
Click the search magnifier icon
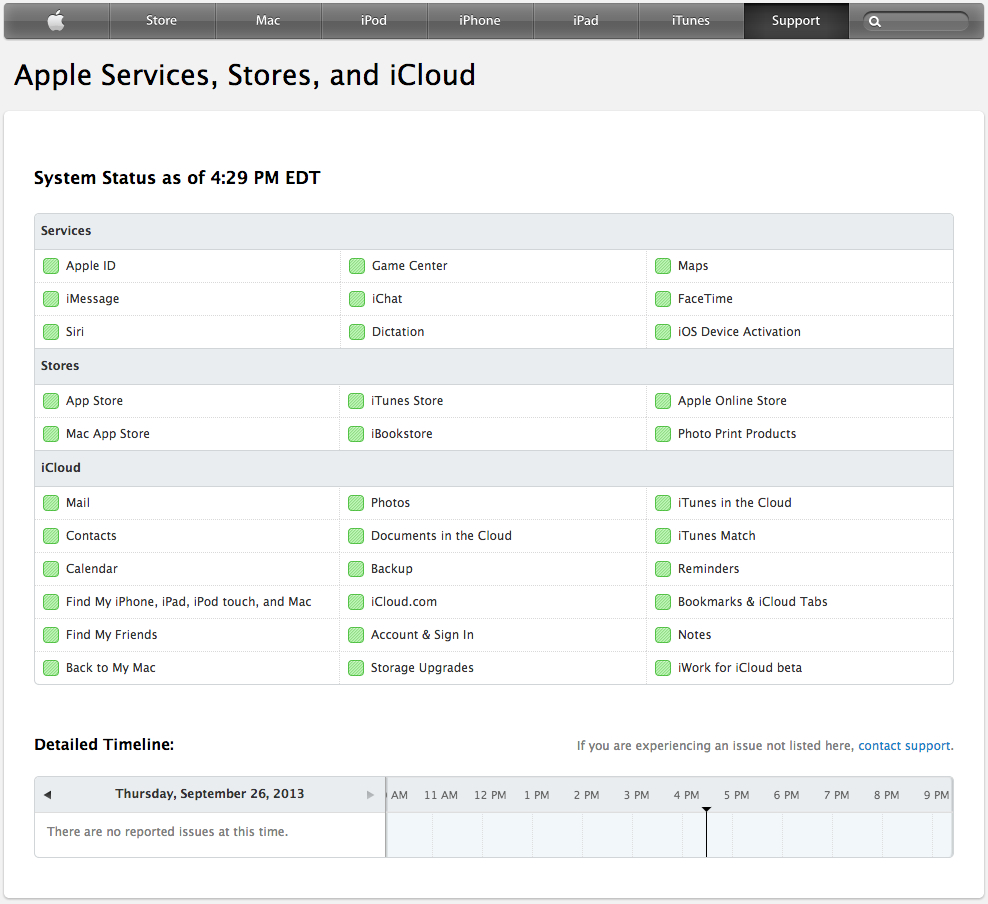(875, 21)
